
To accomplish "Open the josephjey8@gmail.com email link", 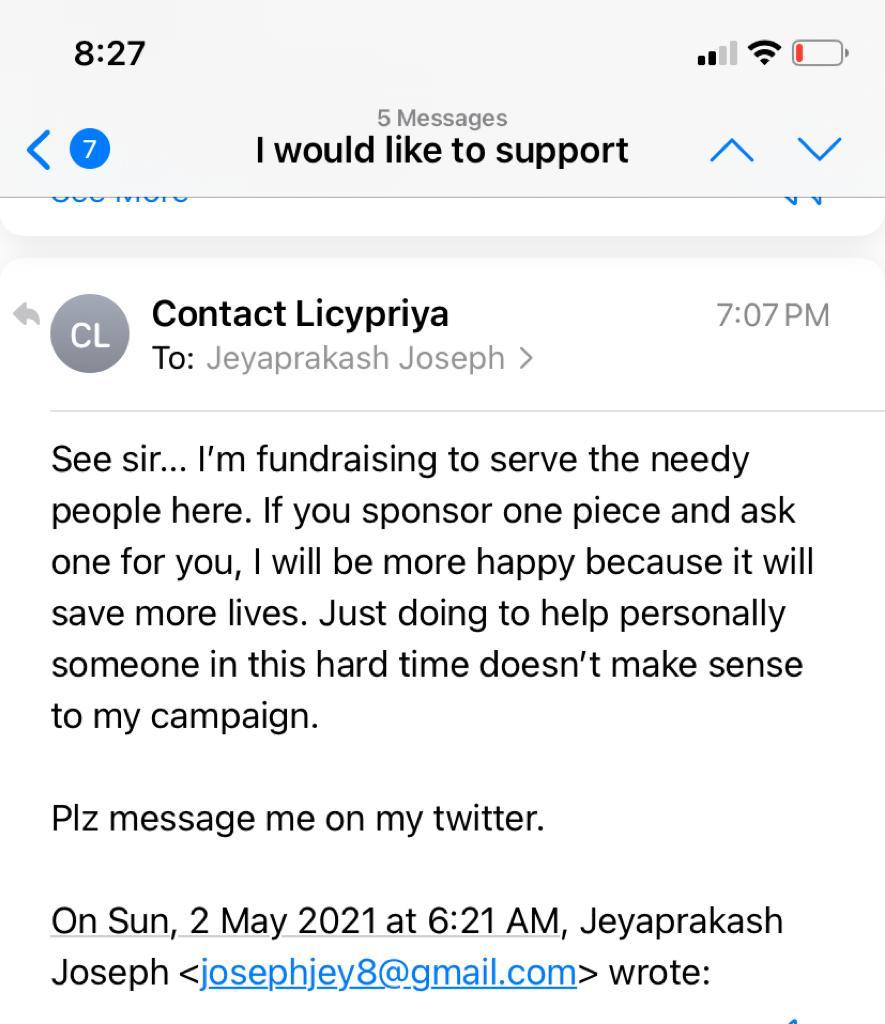I will 388,972.
